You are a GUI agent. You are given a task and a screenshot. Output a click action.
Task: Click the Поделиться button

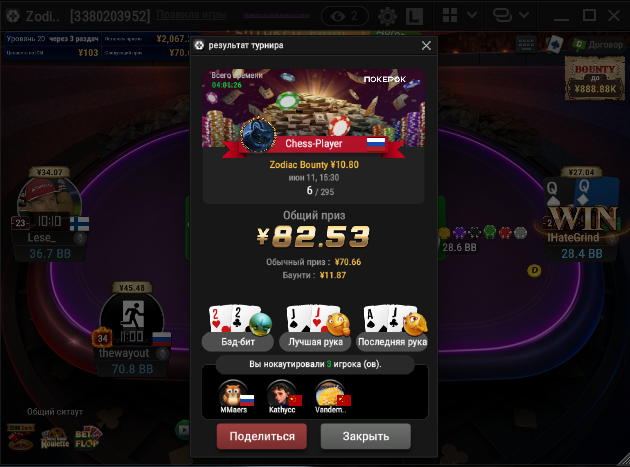[x=262, y=436]
